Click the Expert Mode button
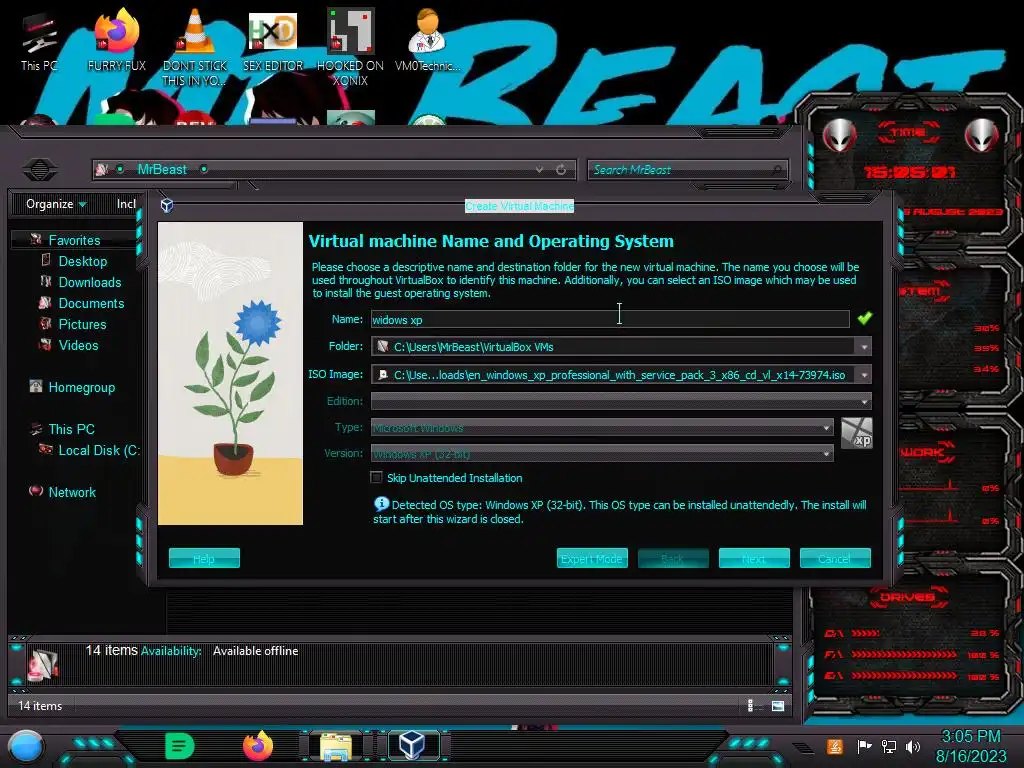The height and width of the screenshot is (768, 1024). click(592, 558)
